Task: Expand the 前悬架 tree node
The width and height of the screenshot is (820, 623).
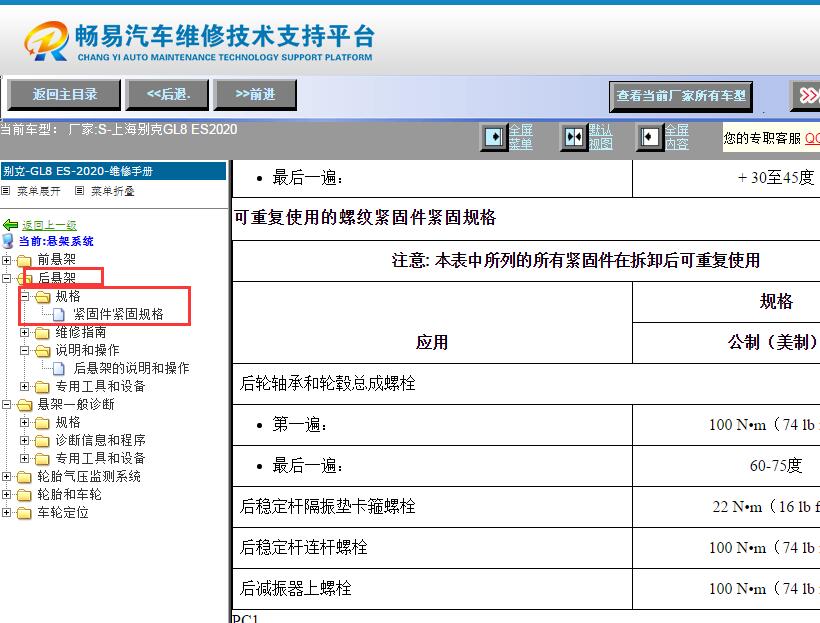Action: coord(6,260)
